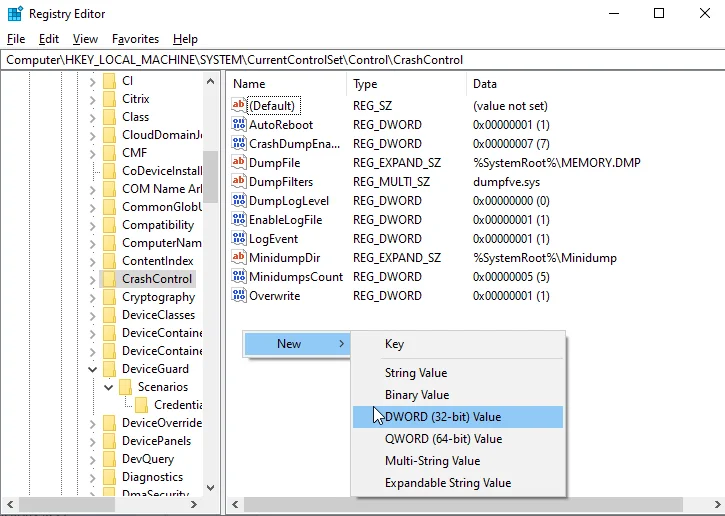Click tree pane horizontal scroll left arrow
The image size is (725, 516).
point(10,504)
